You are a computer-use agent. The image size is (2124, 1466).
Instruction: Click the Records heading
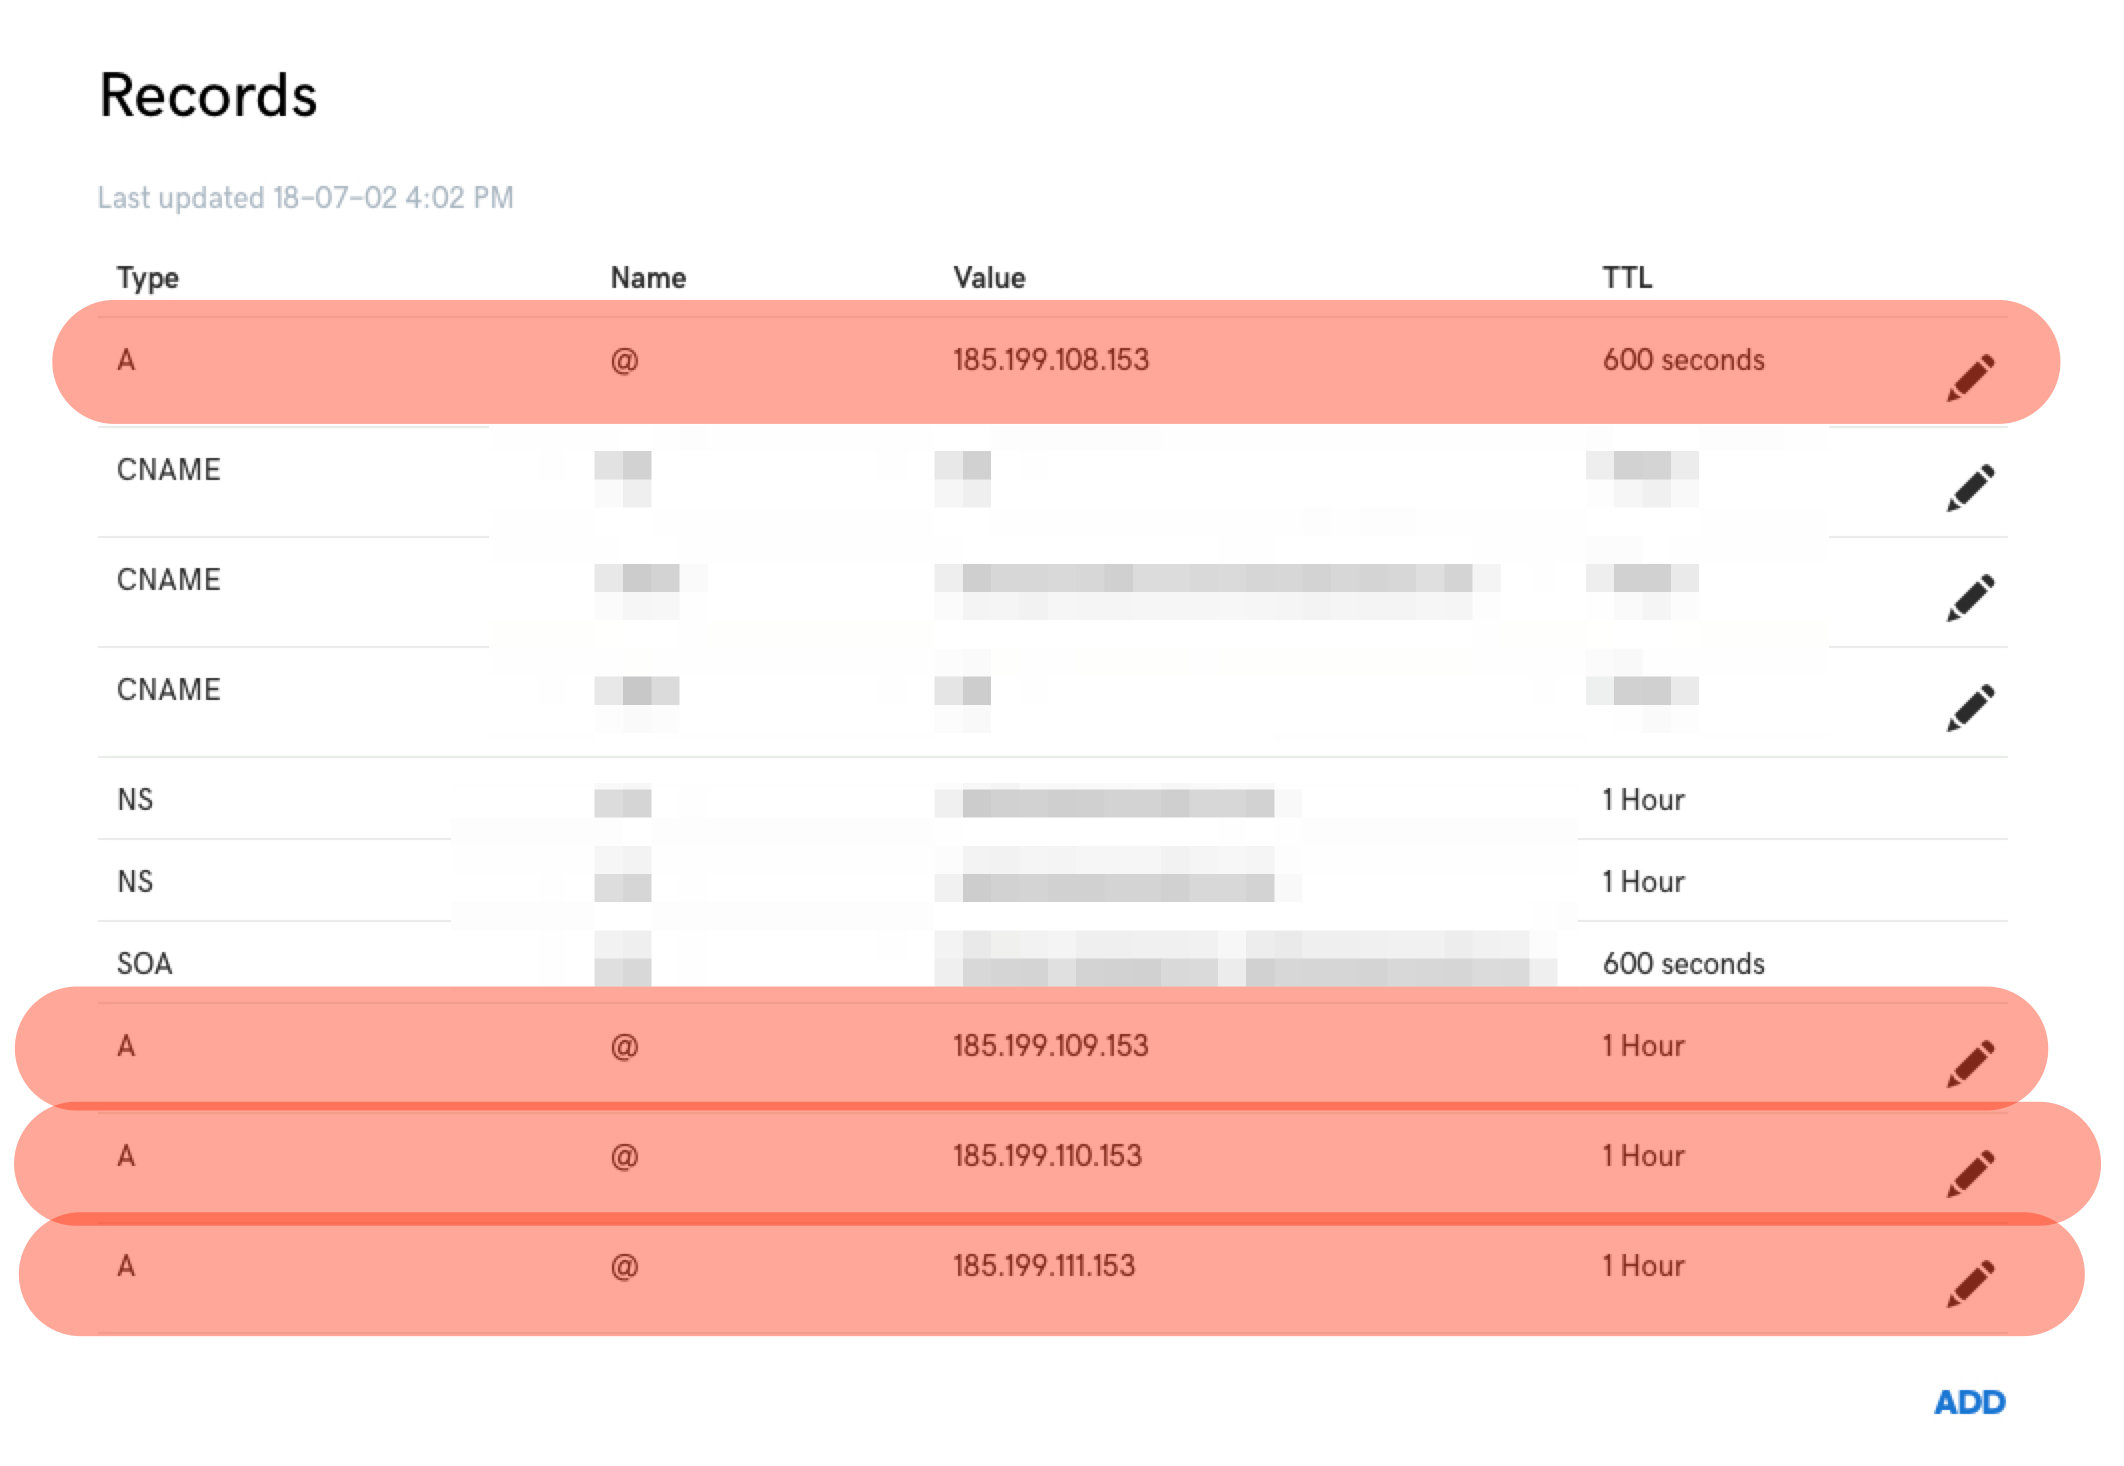[x=208, y=96]
